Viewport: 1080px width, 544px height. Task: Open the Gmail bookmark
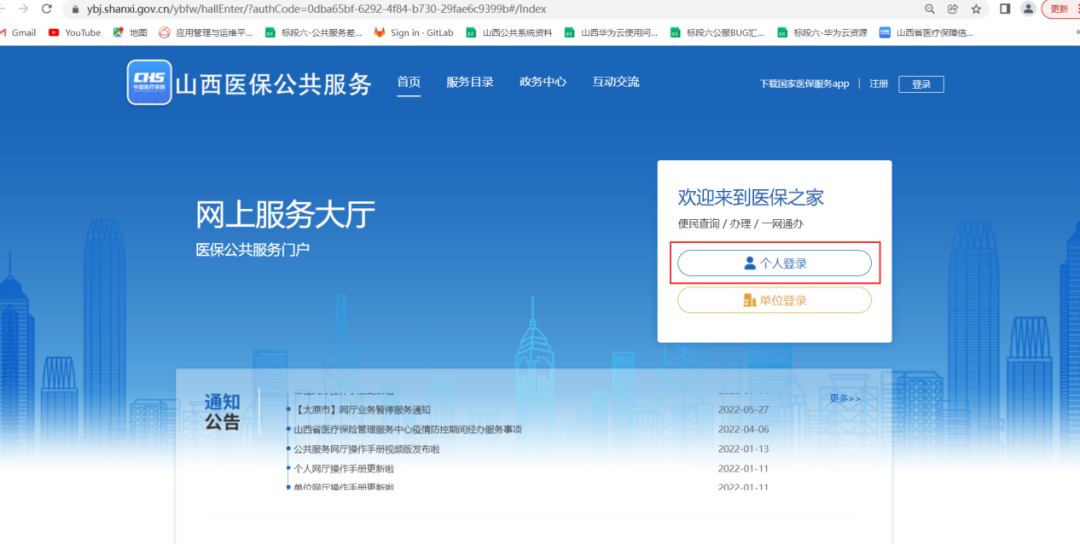(17, 32)
